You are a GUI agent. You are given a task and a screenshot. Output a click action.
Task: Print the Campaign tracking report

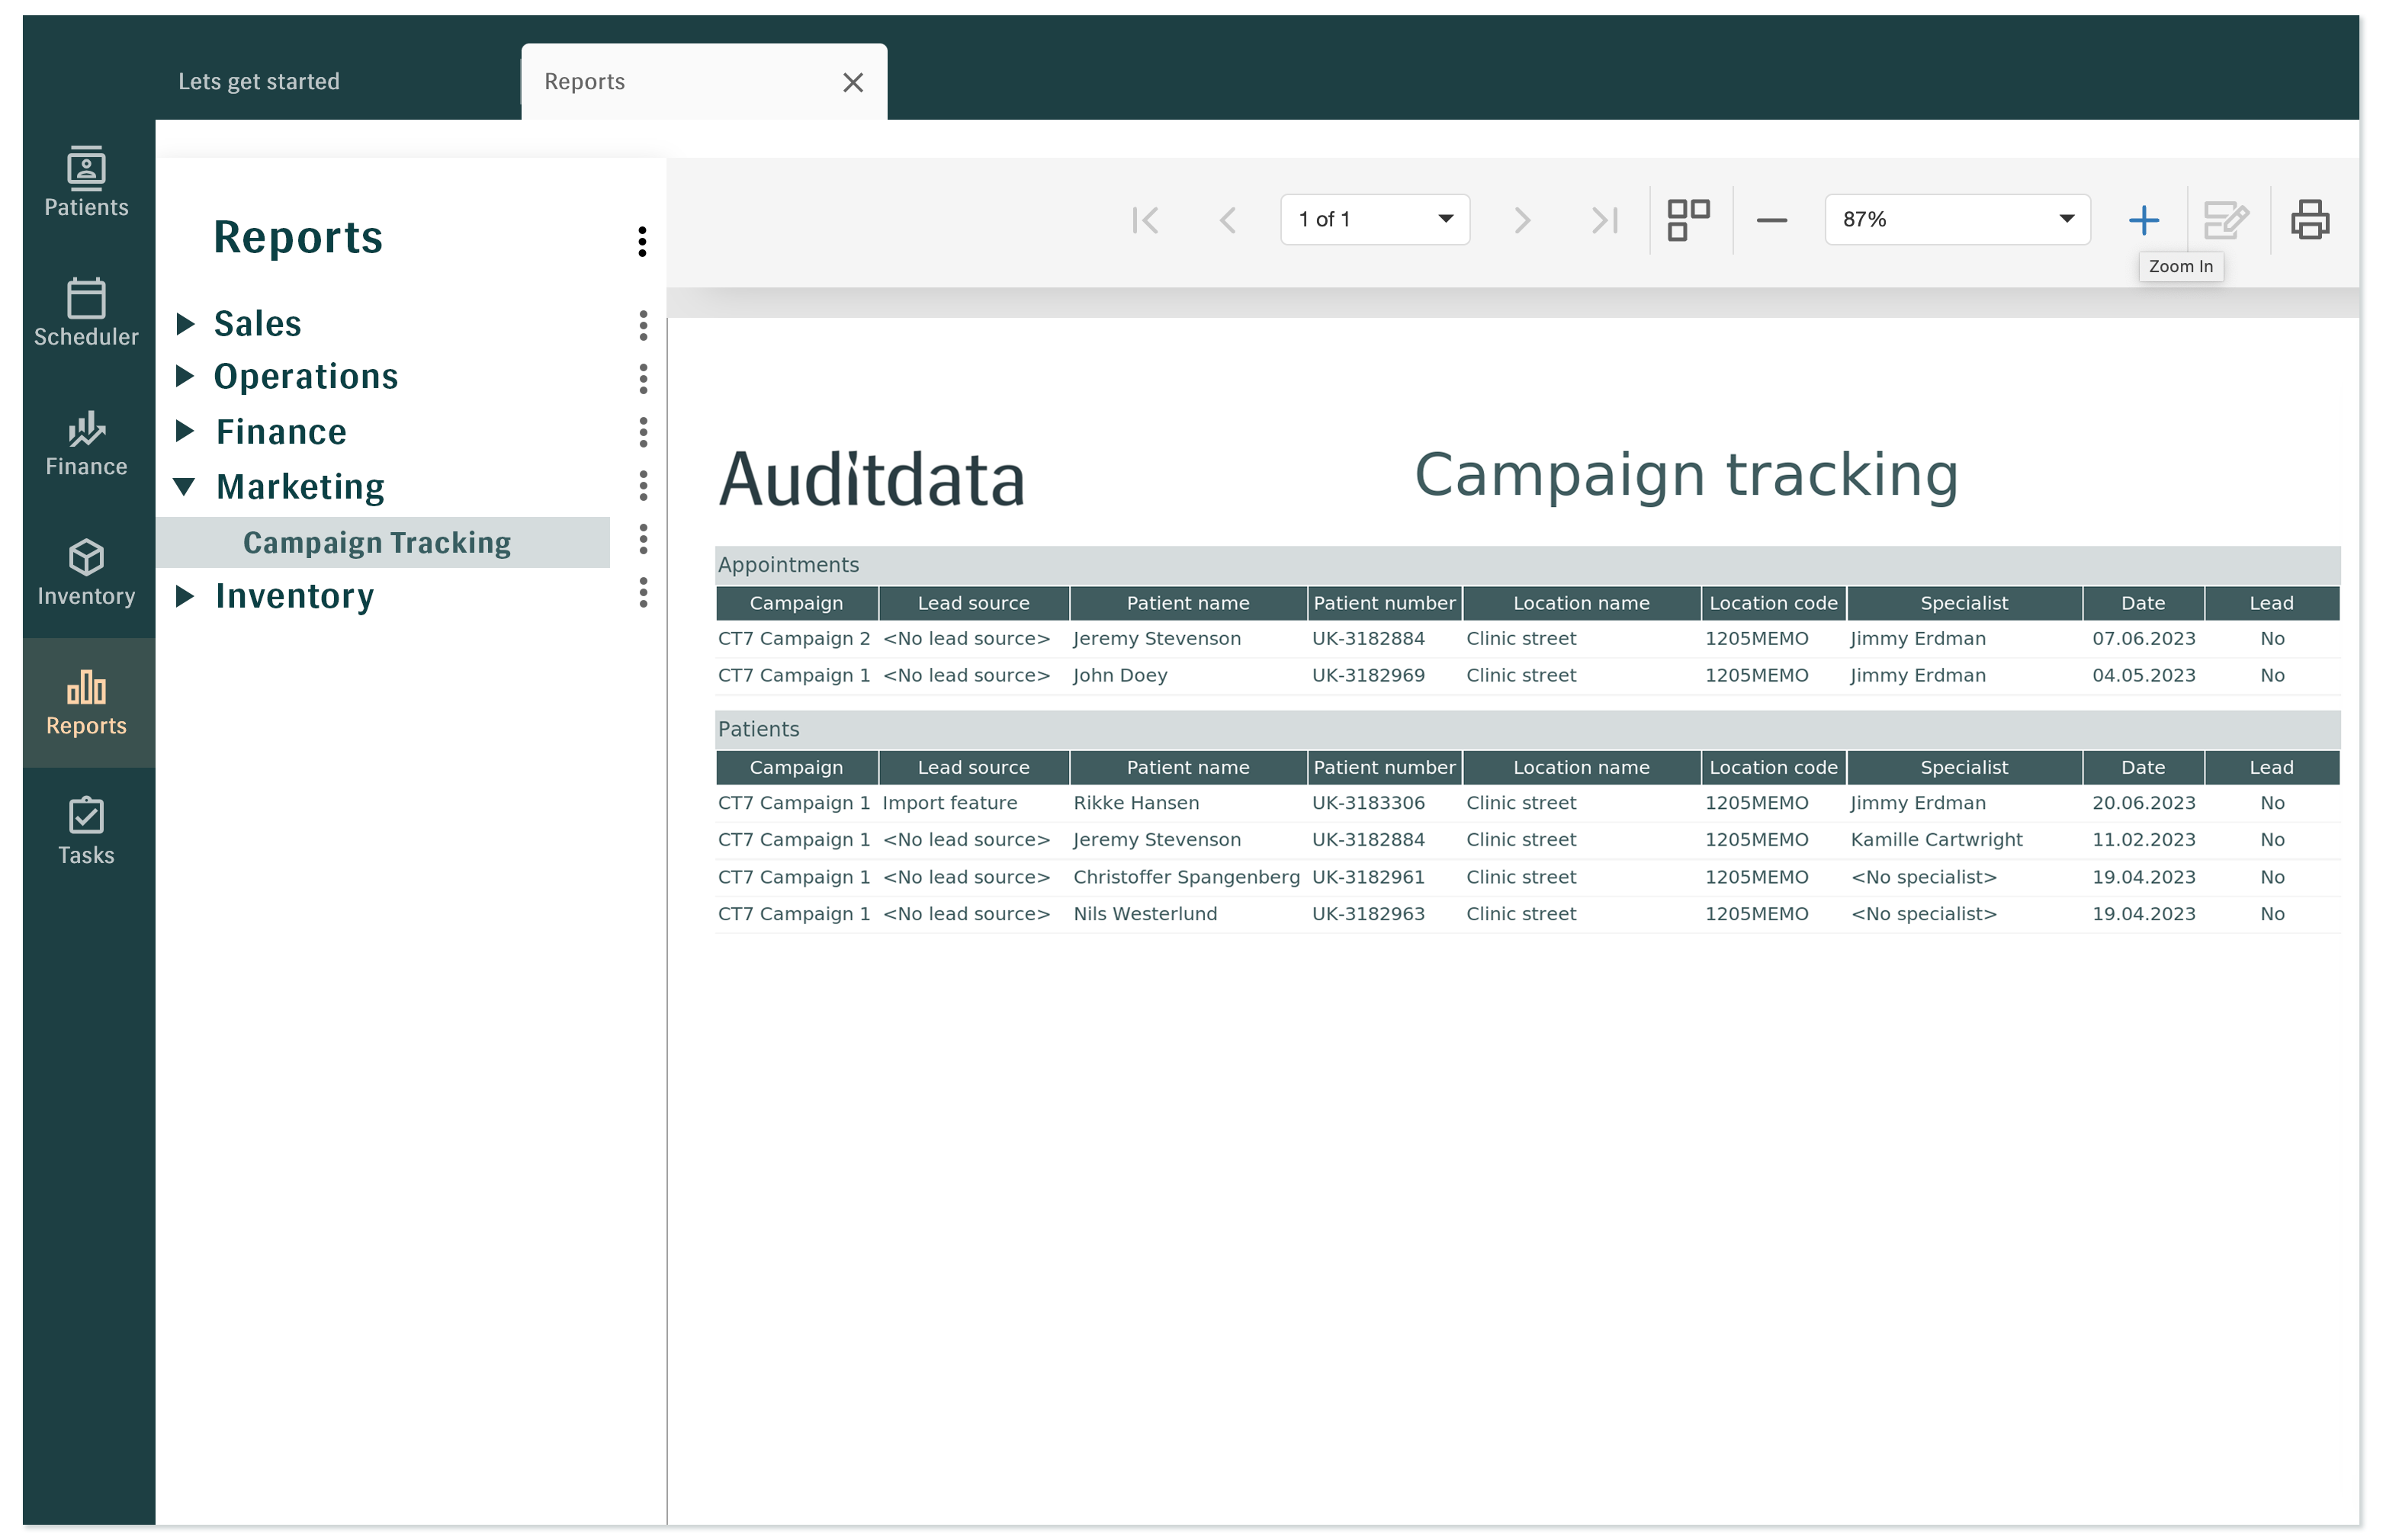pos(2310,219)
